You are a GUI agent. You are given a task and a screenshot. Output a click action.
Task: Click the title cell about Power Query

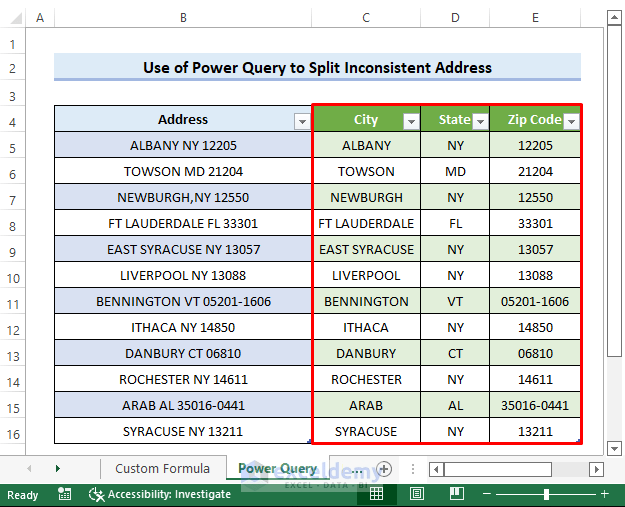tap(317, 67)
